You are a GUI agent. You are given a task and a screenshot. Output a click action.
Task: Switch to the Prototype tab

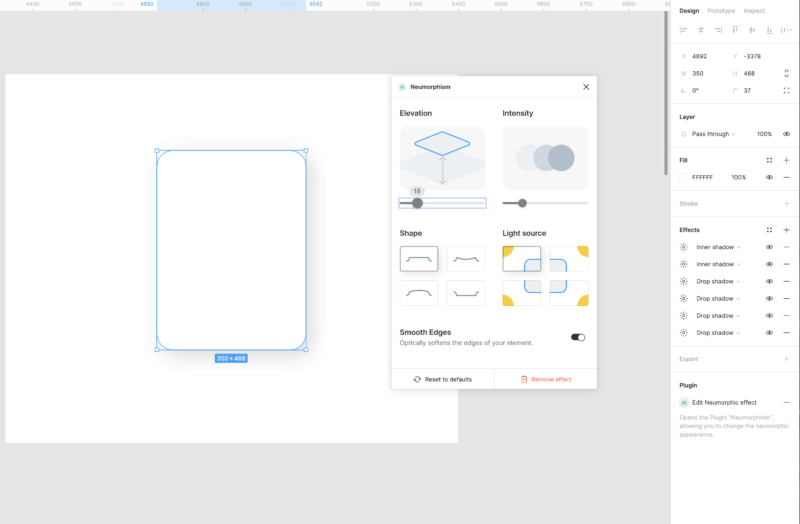(721, 11)
